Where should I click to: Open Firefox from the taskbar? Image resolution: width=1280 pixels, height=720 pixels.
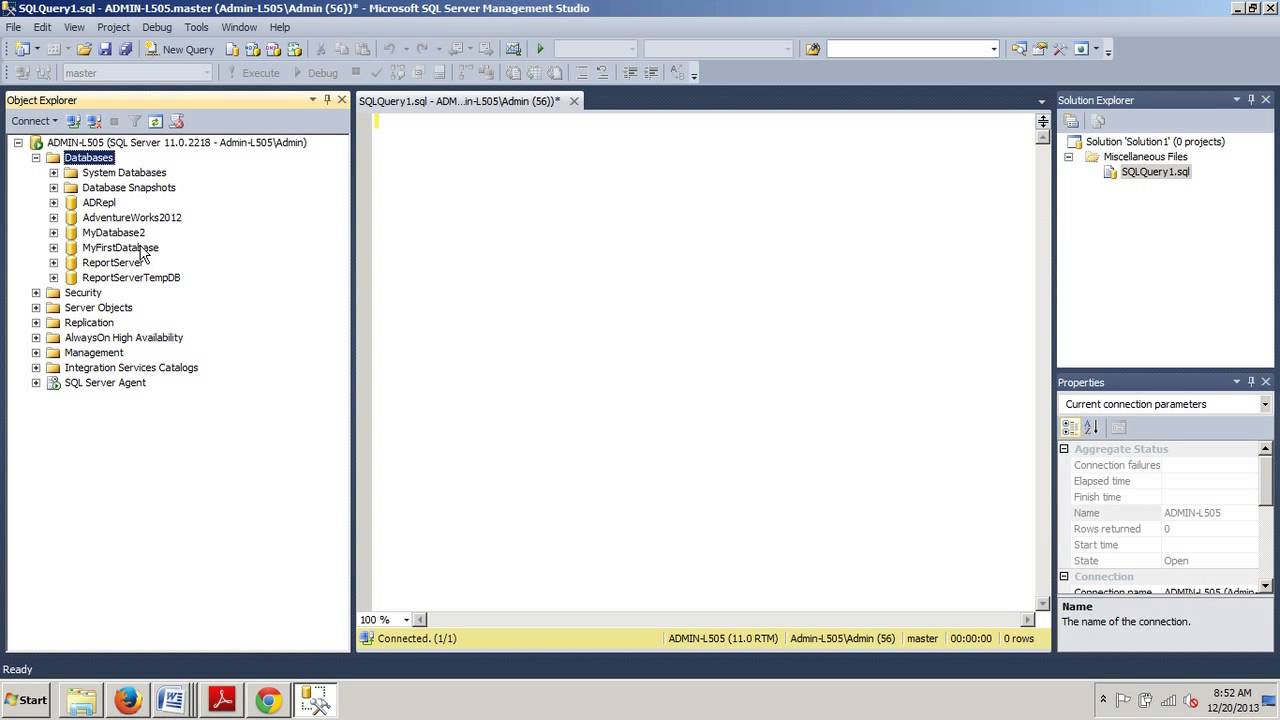pyautogui.click(x=128, y=701)
